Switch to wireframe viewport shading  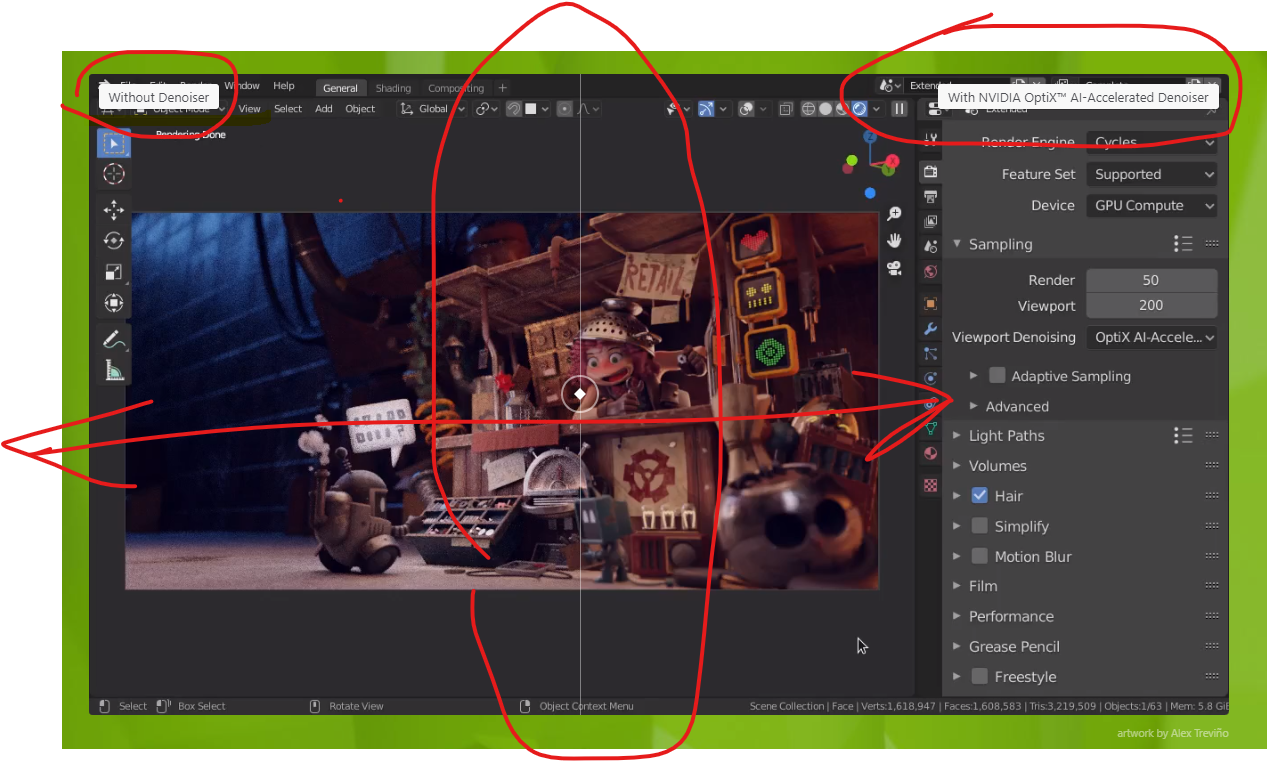(809, 109)
